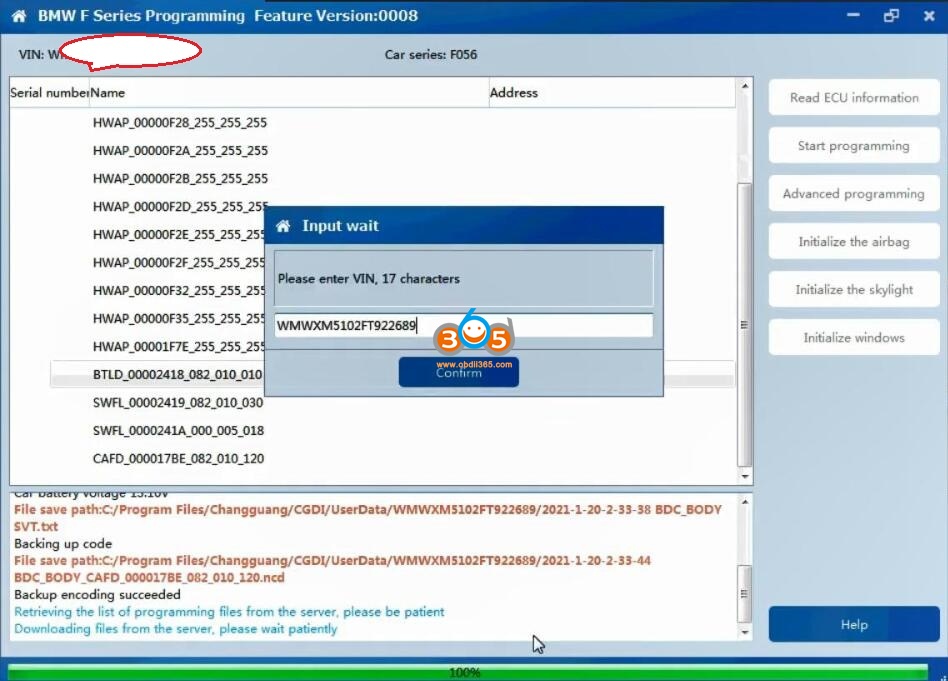Select row HWAP_00000F2B_255_255_255
948x681 pixels.
[x=180, y=178]
